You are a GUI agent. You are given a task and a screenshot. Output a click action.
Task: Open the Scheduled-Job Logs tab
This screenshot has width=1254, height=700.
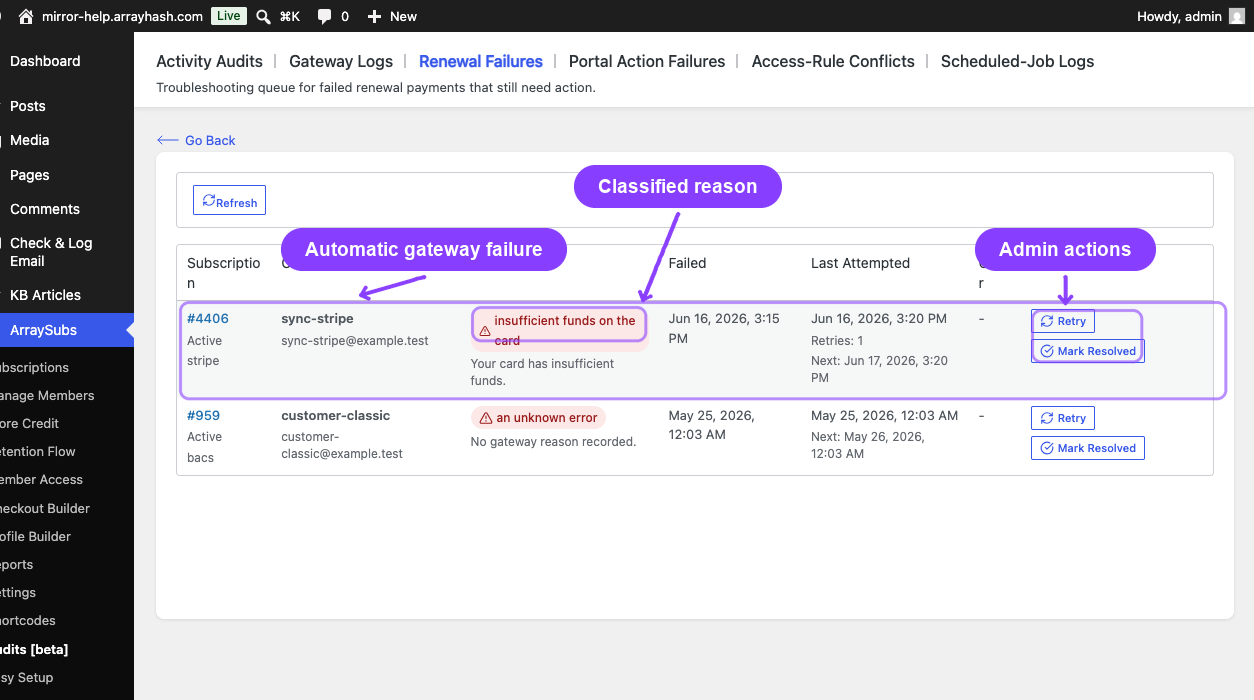coord(1017,61)
